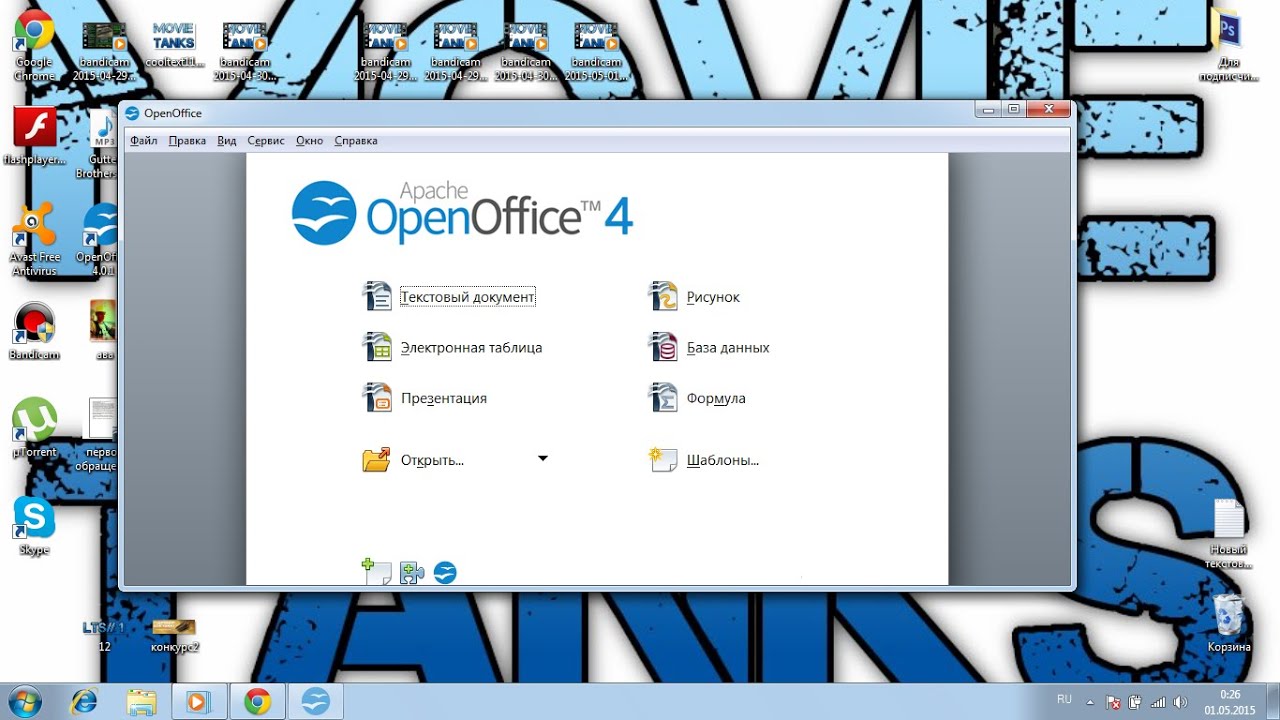Click the OpenOffice taskbar button
This screenshot has width=1280, height=720.
tap(315, 702)
